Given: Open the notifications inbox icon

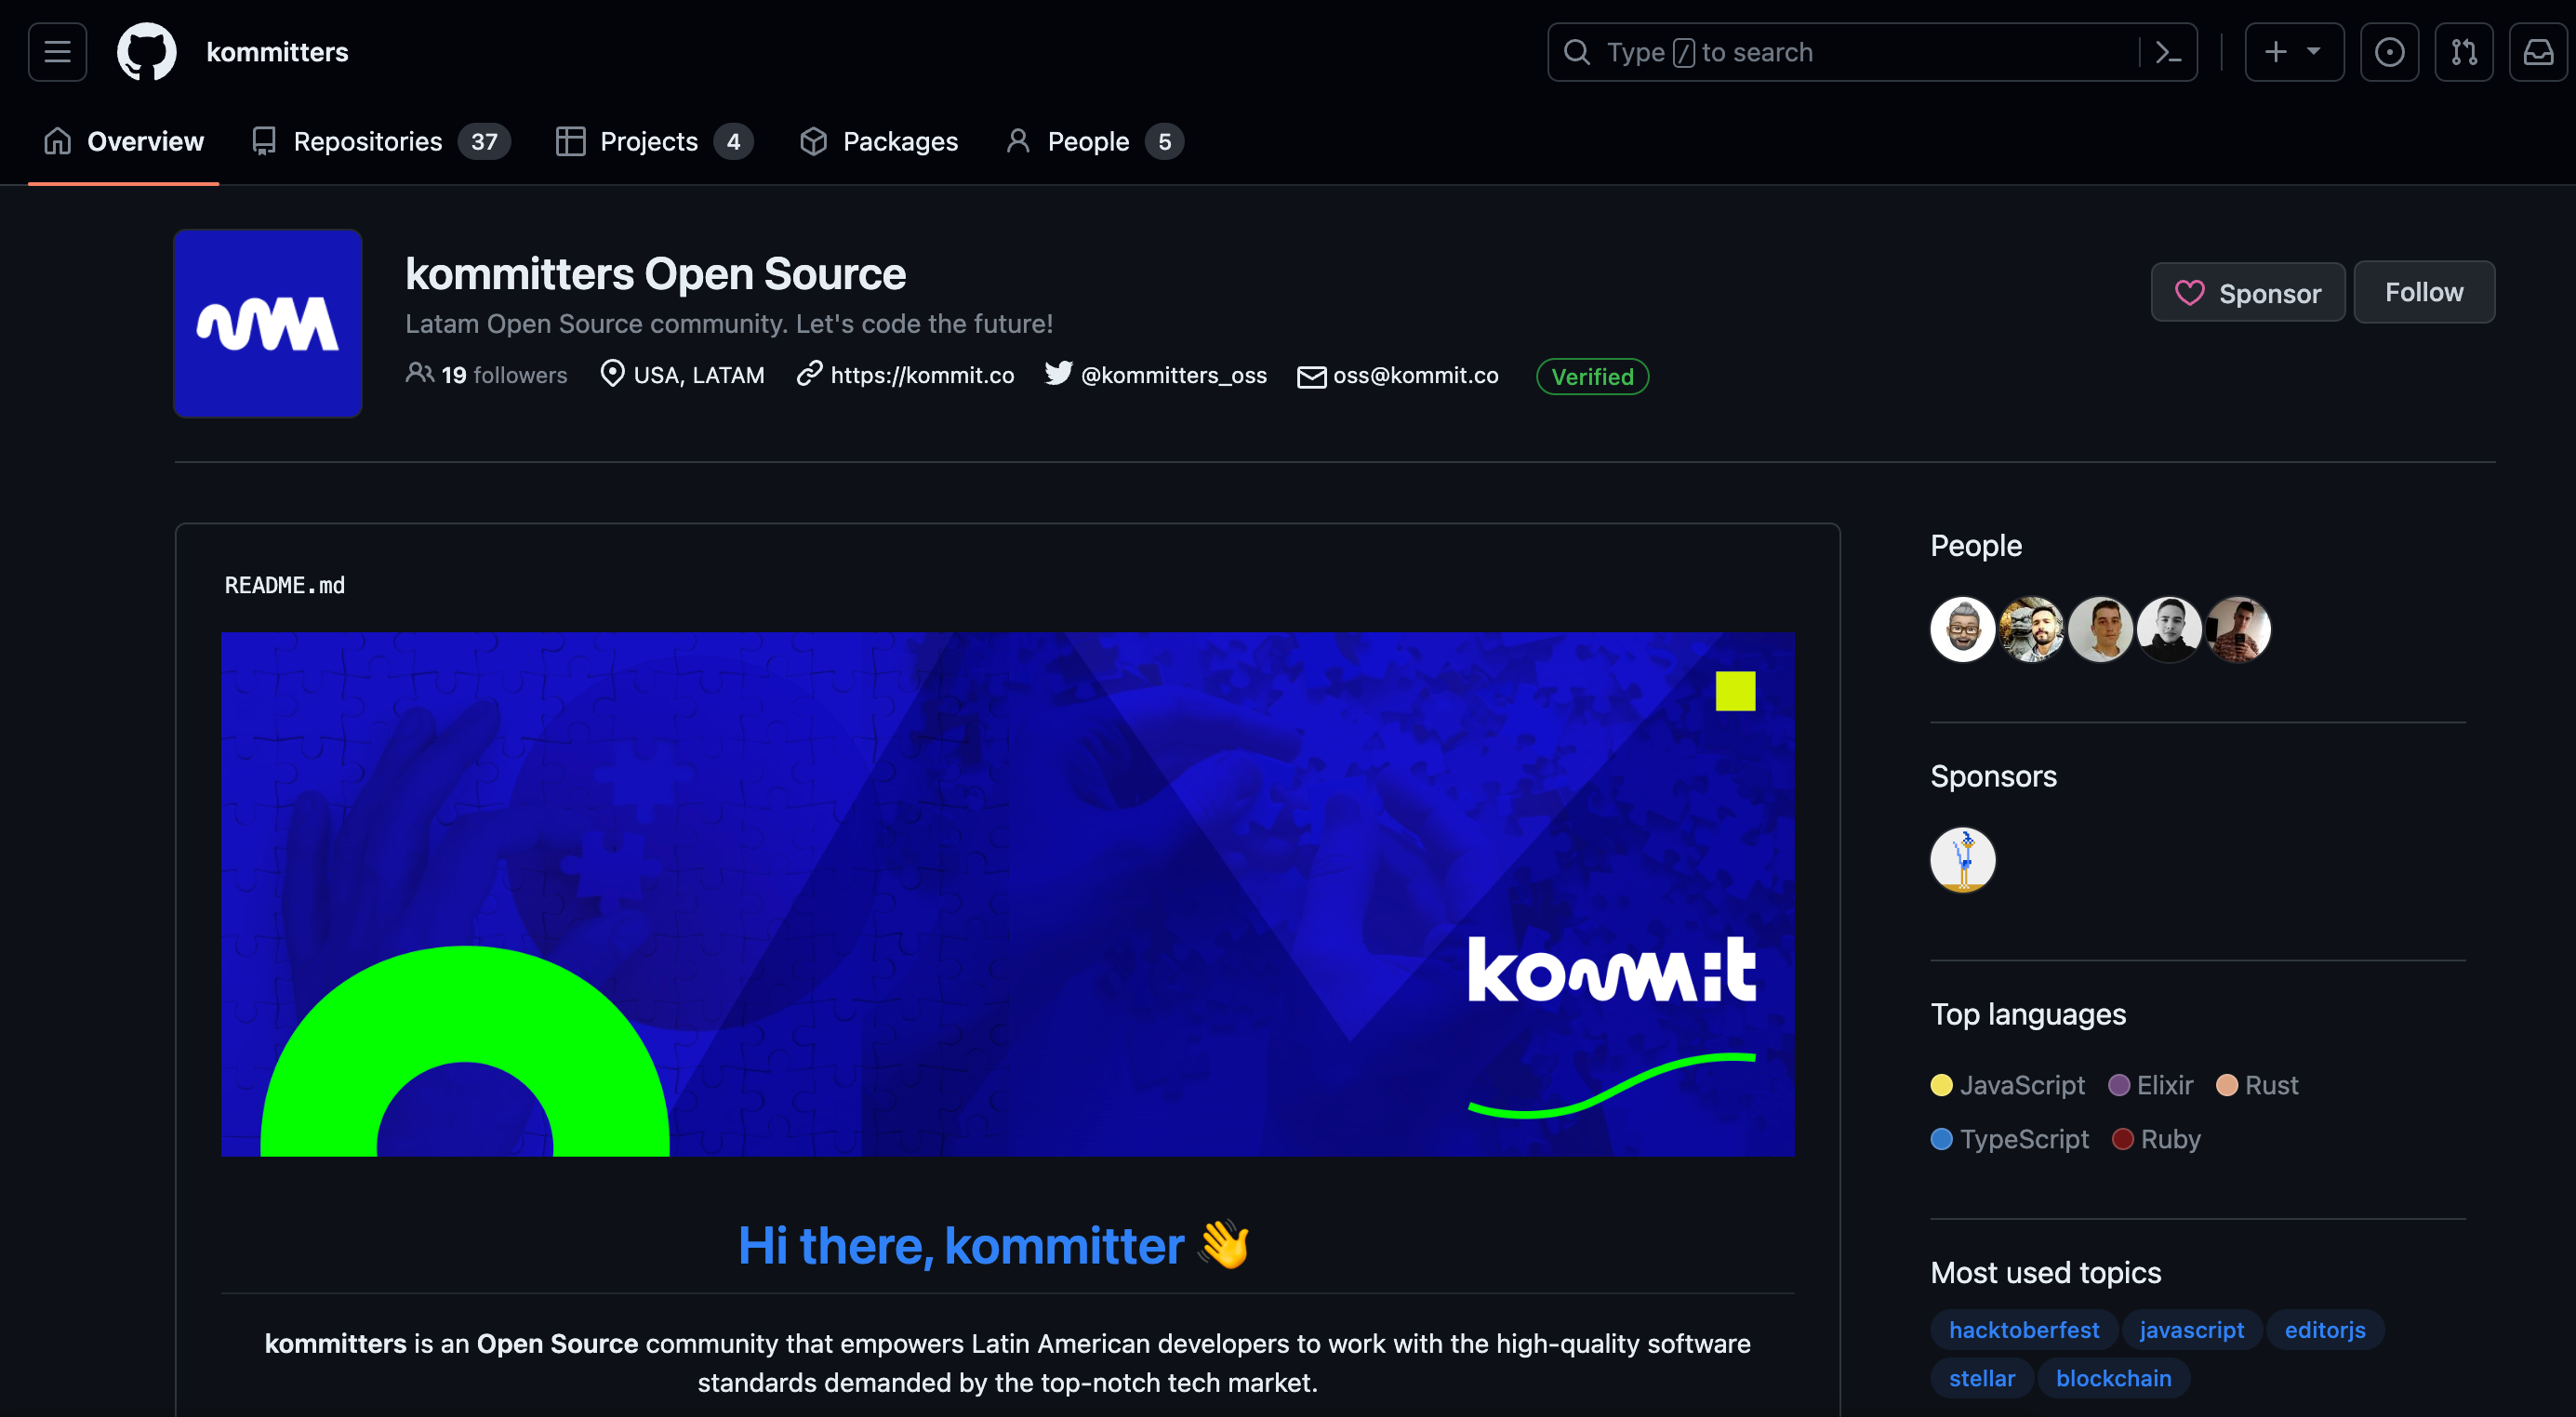Looking at the screenshot, I should [2538, 52].
